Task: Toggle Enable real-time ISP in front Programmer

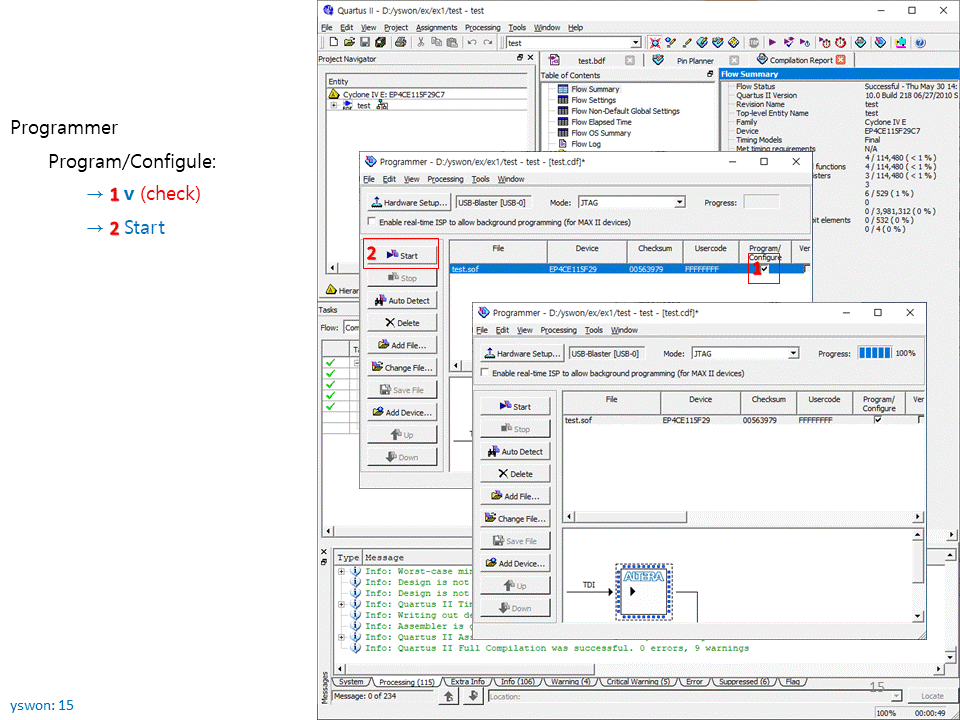Action: pos(485,372)
